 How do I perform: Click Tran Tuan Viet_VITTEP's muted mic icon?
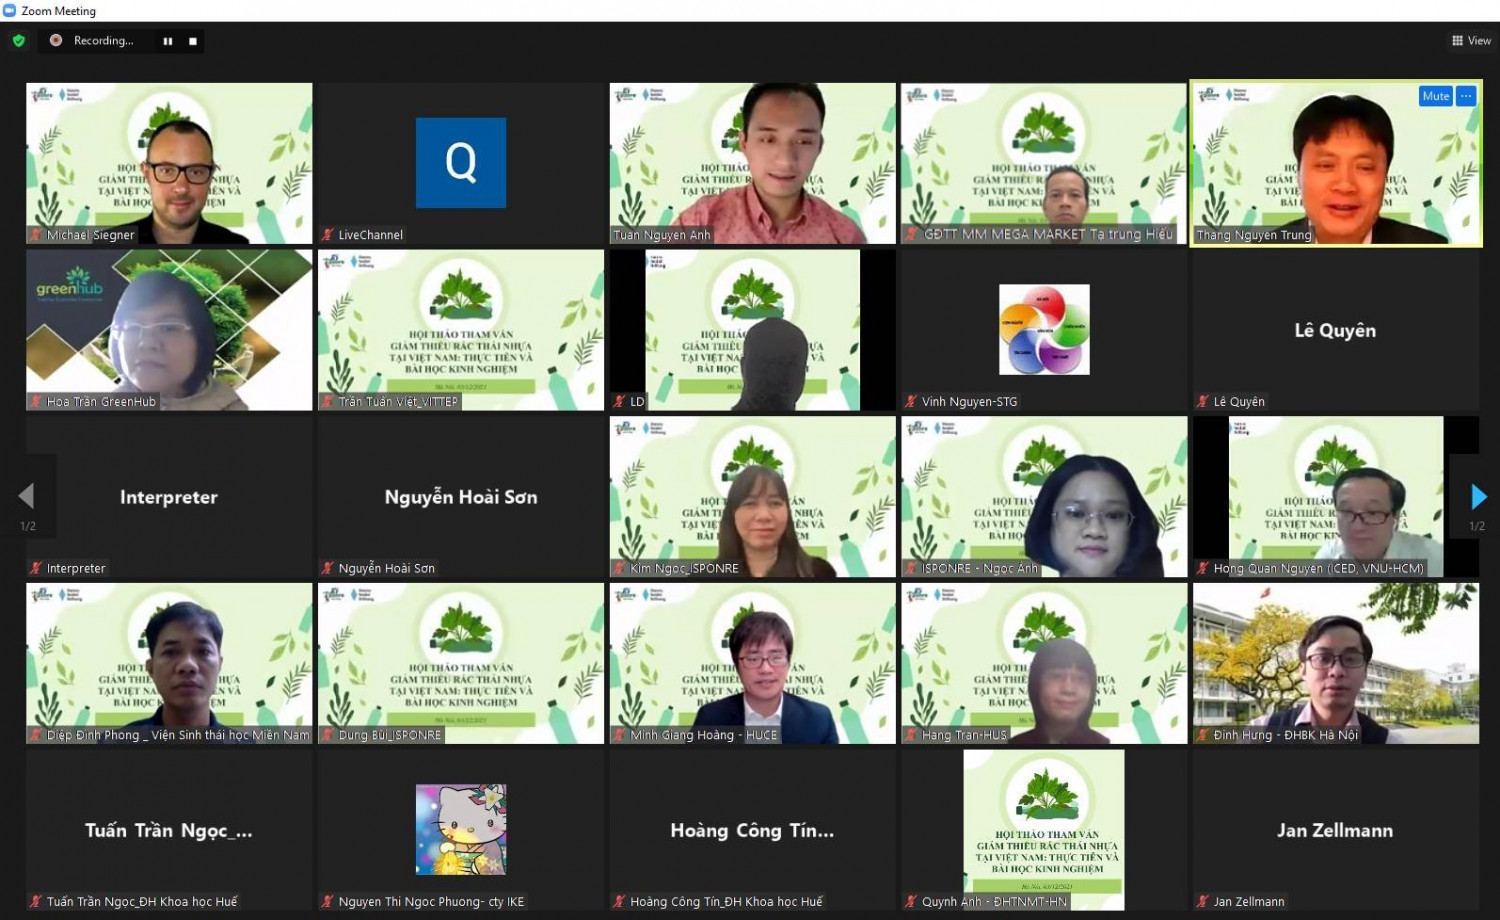(328, 402)
